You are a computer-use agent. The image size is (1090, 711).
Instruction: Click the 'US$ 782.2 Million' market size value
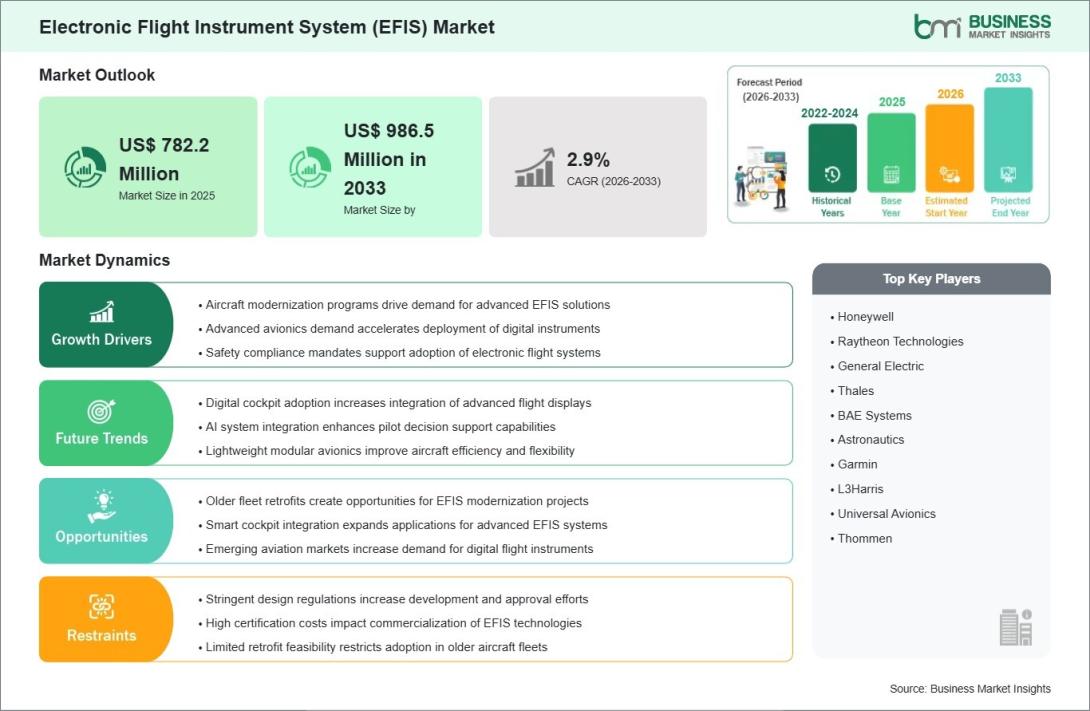click(x=164, y=159)
